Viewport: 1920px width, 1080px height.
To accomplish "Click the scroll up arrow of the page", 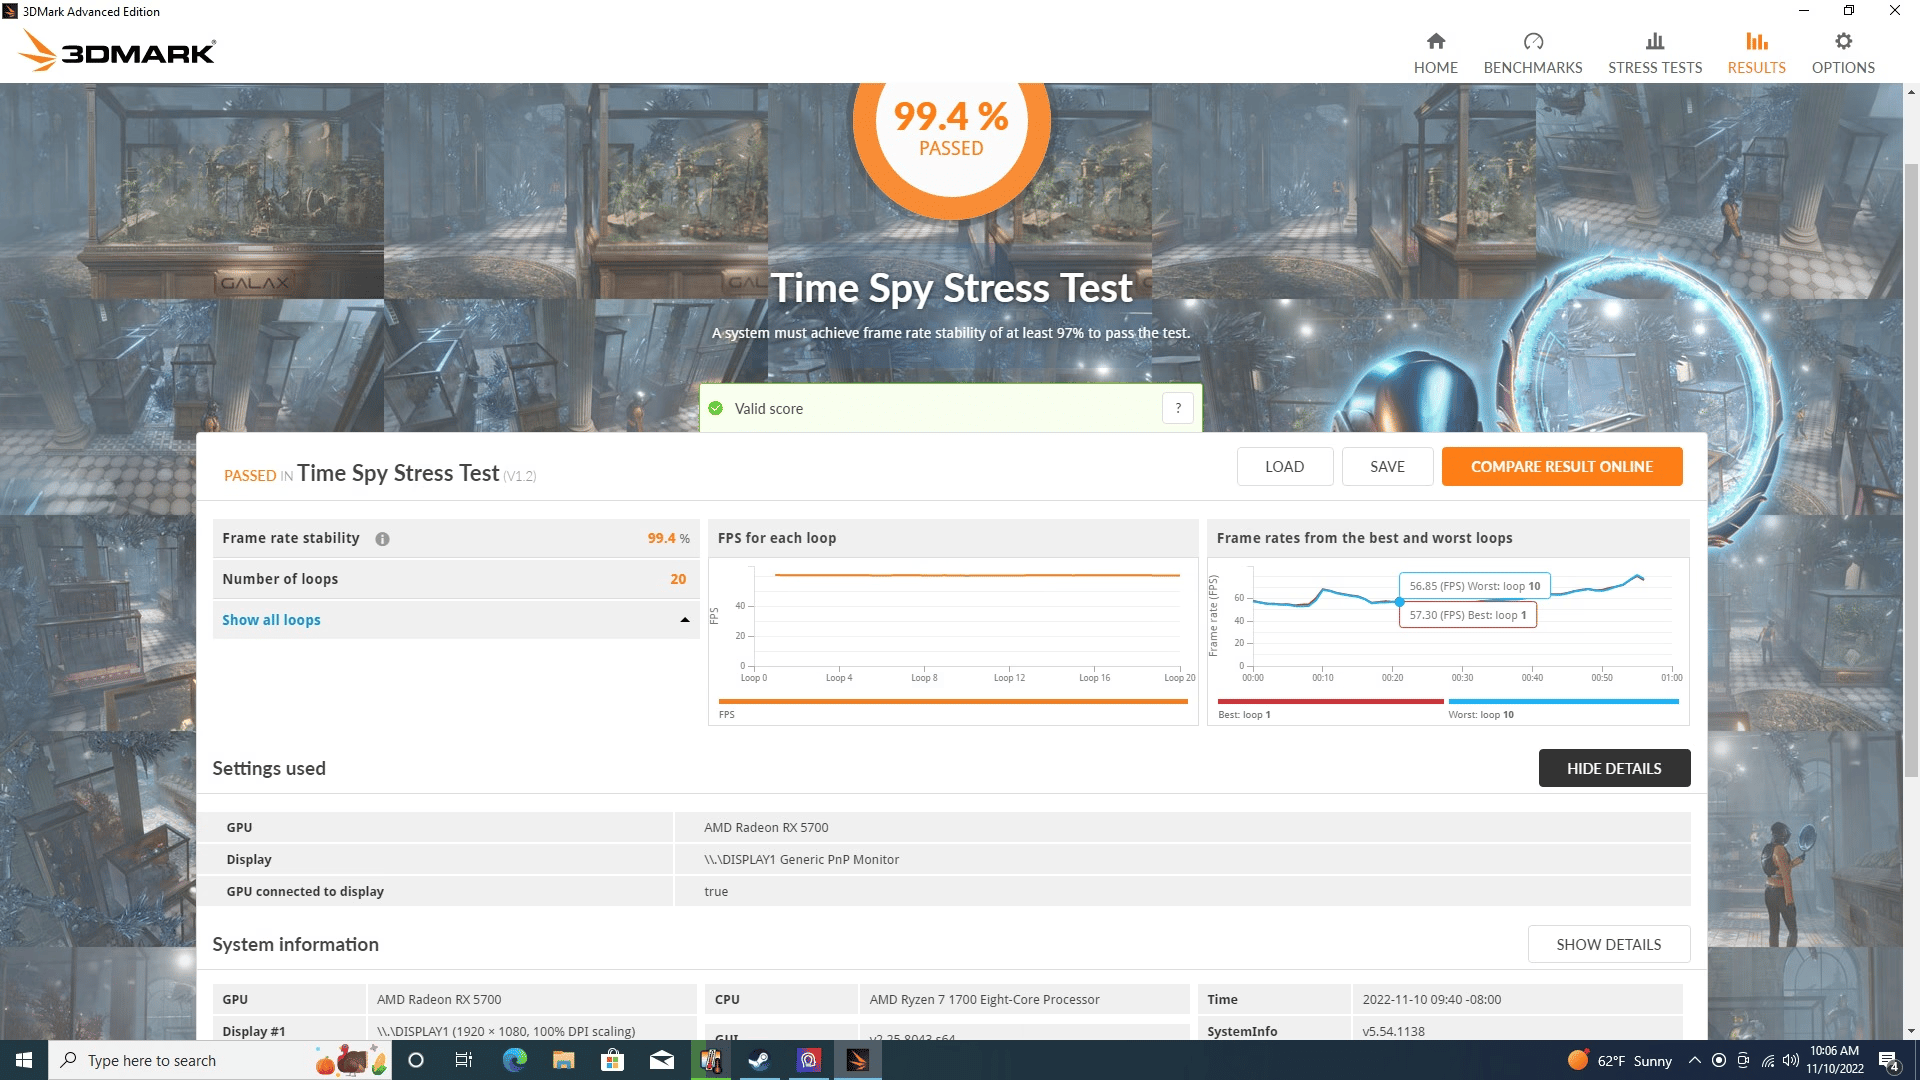I will coord(1911,92).
